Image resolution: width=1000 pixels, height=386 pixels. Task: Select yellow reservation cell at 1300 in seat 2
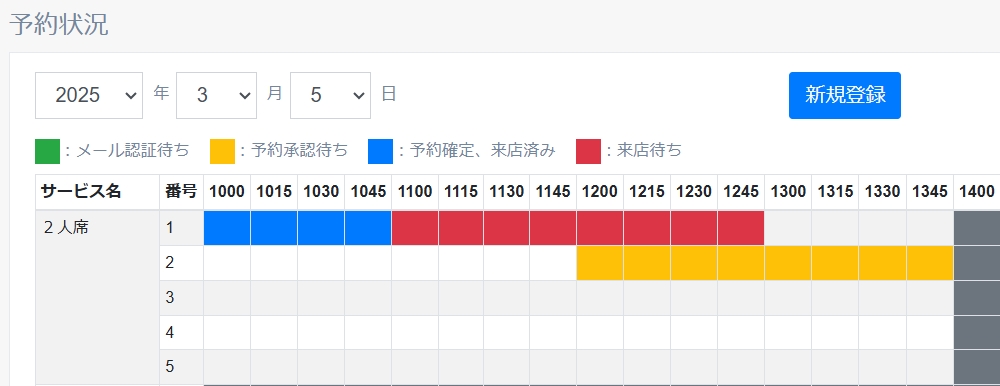click(788, 263)
